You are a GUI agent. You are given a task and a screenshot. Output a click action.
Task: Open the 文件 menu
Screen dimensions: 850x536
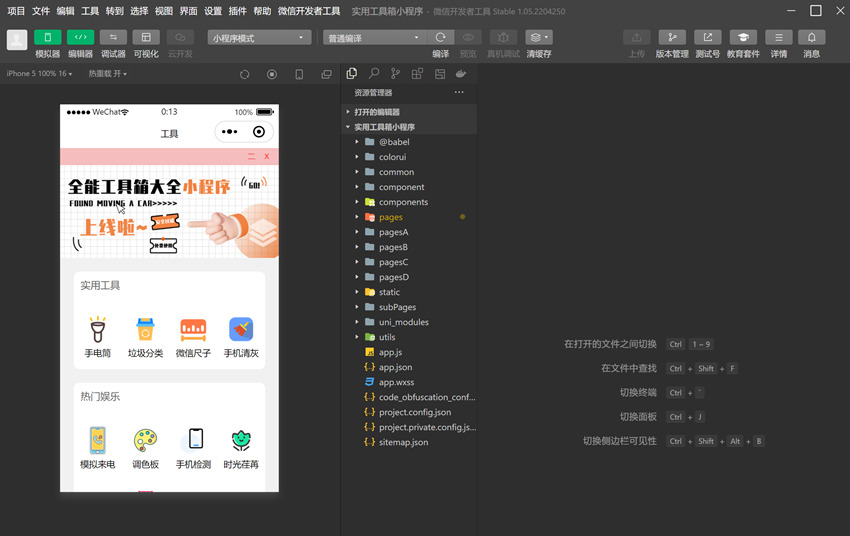point(41,11)
